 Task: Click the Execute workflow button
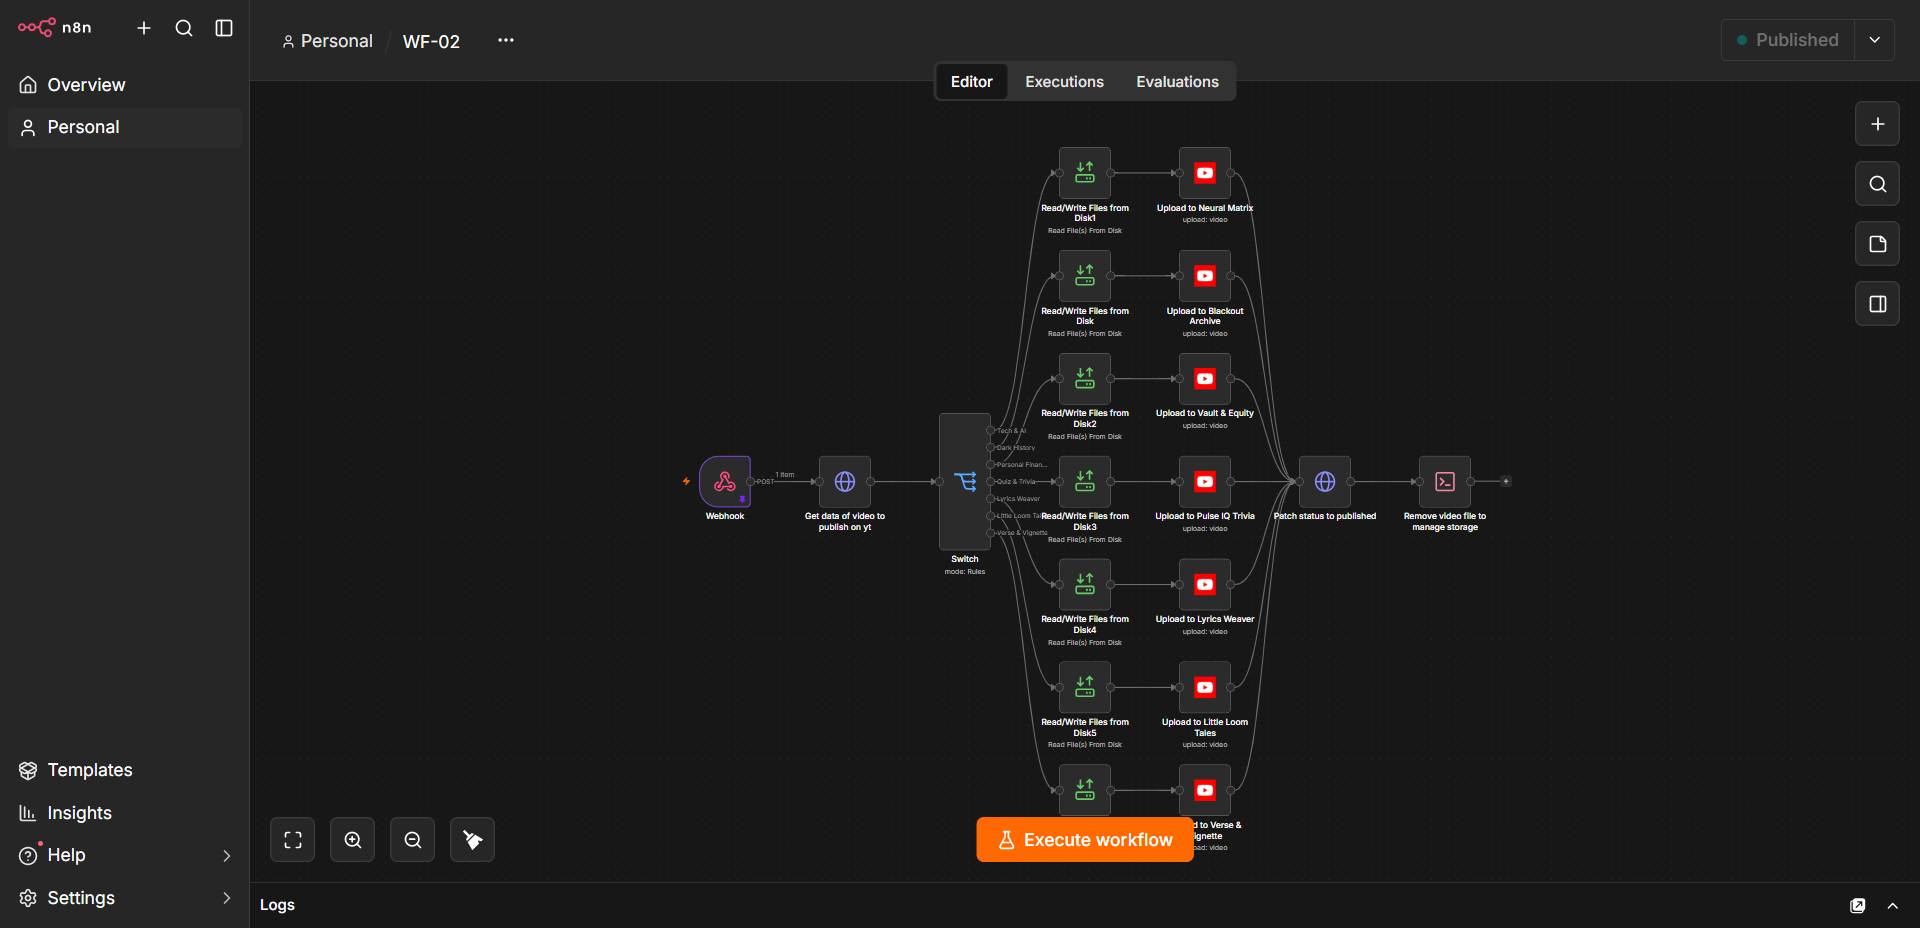[1085, 840]
